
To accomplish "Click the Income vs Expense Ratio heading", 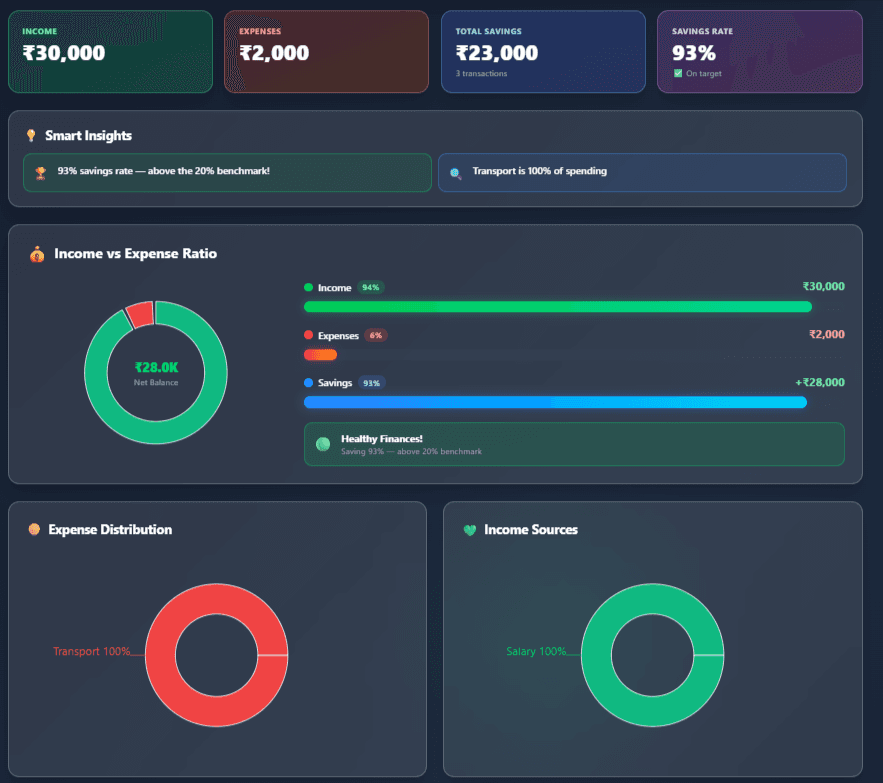I will point(136,253).
